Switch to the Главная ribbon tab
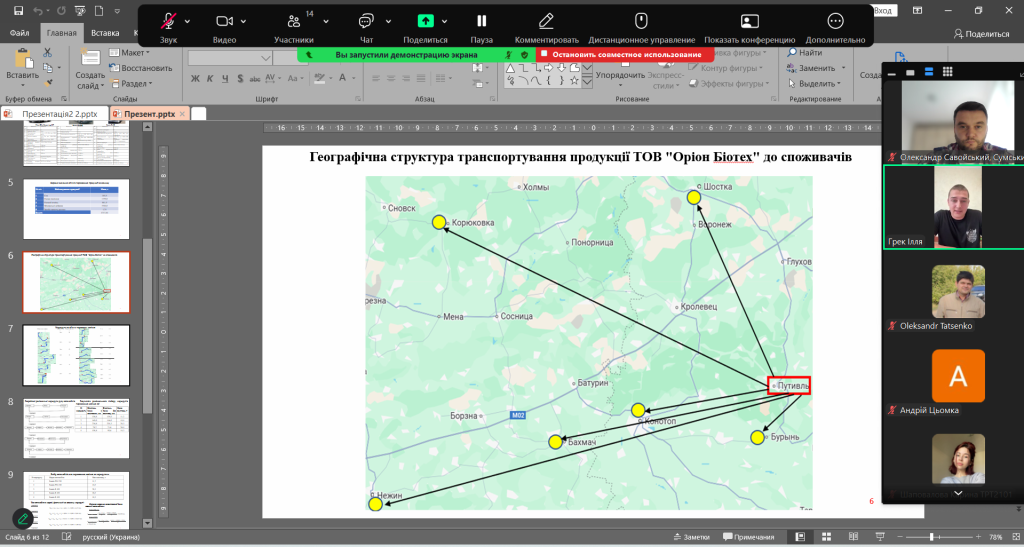Viewport: 1024px width, 547px height. click(x=61, y=33)
